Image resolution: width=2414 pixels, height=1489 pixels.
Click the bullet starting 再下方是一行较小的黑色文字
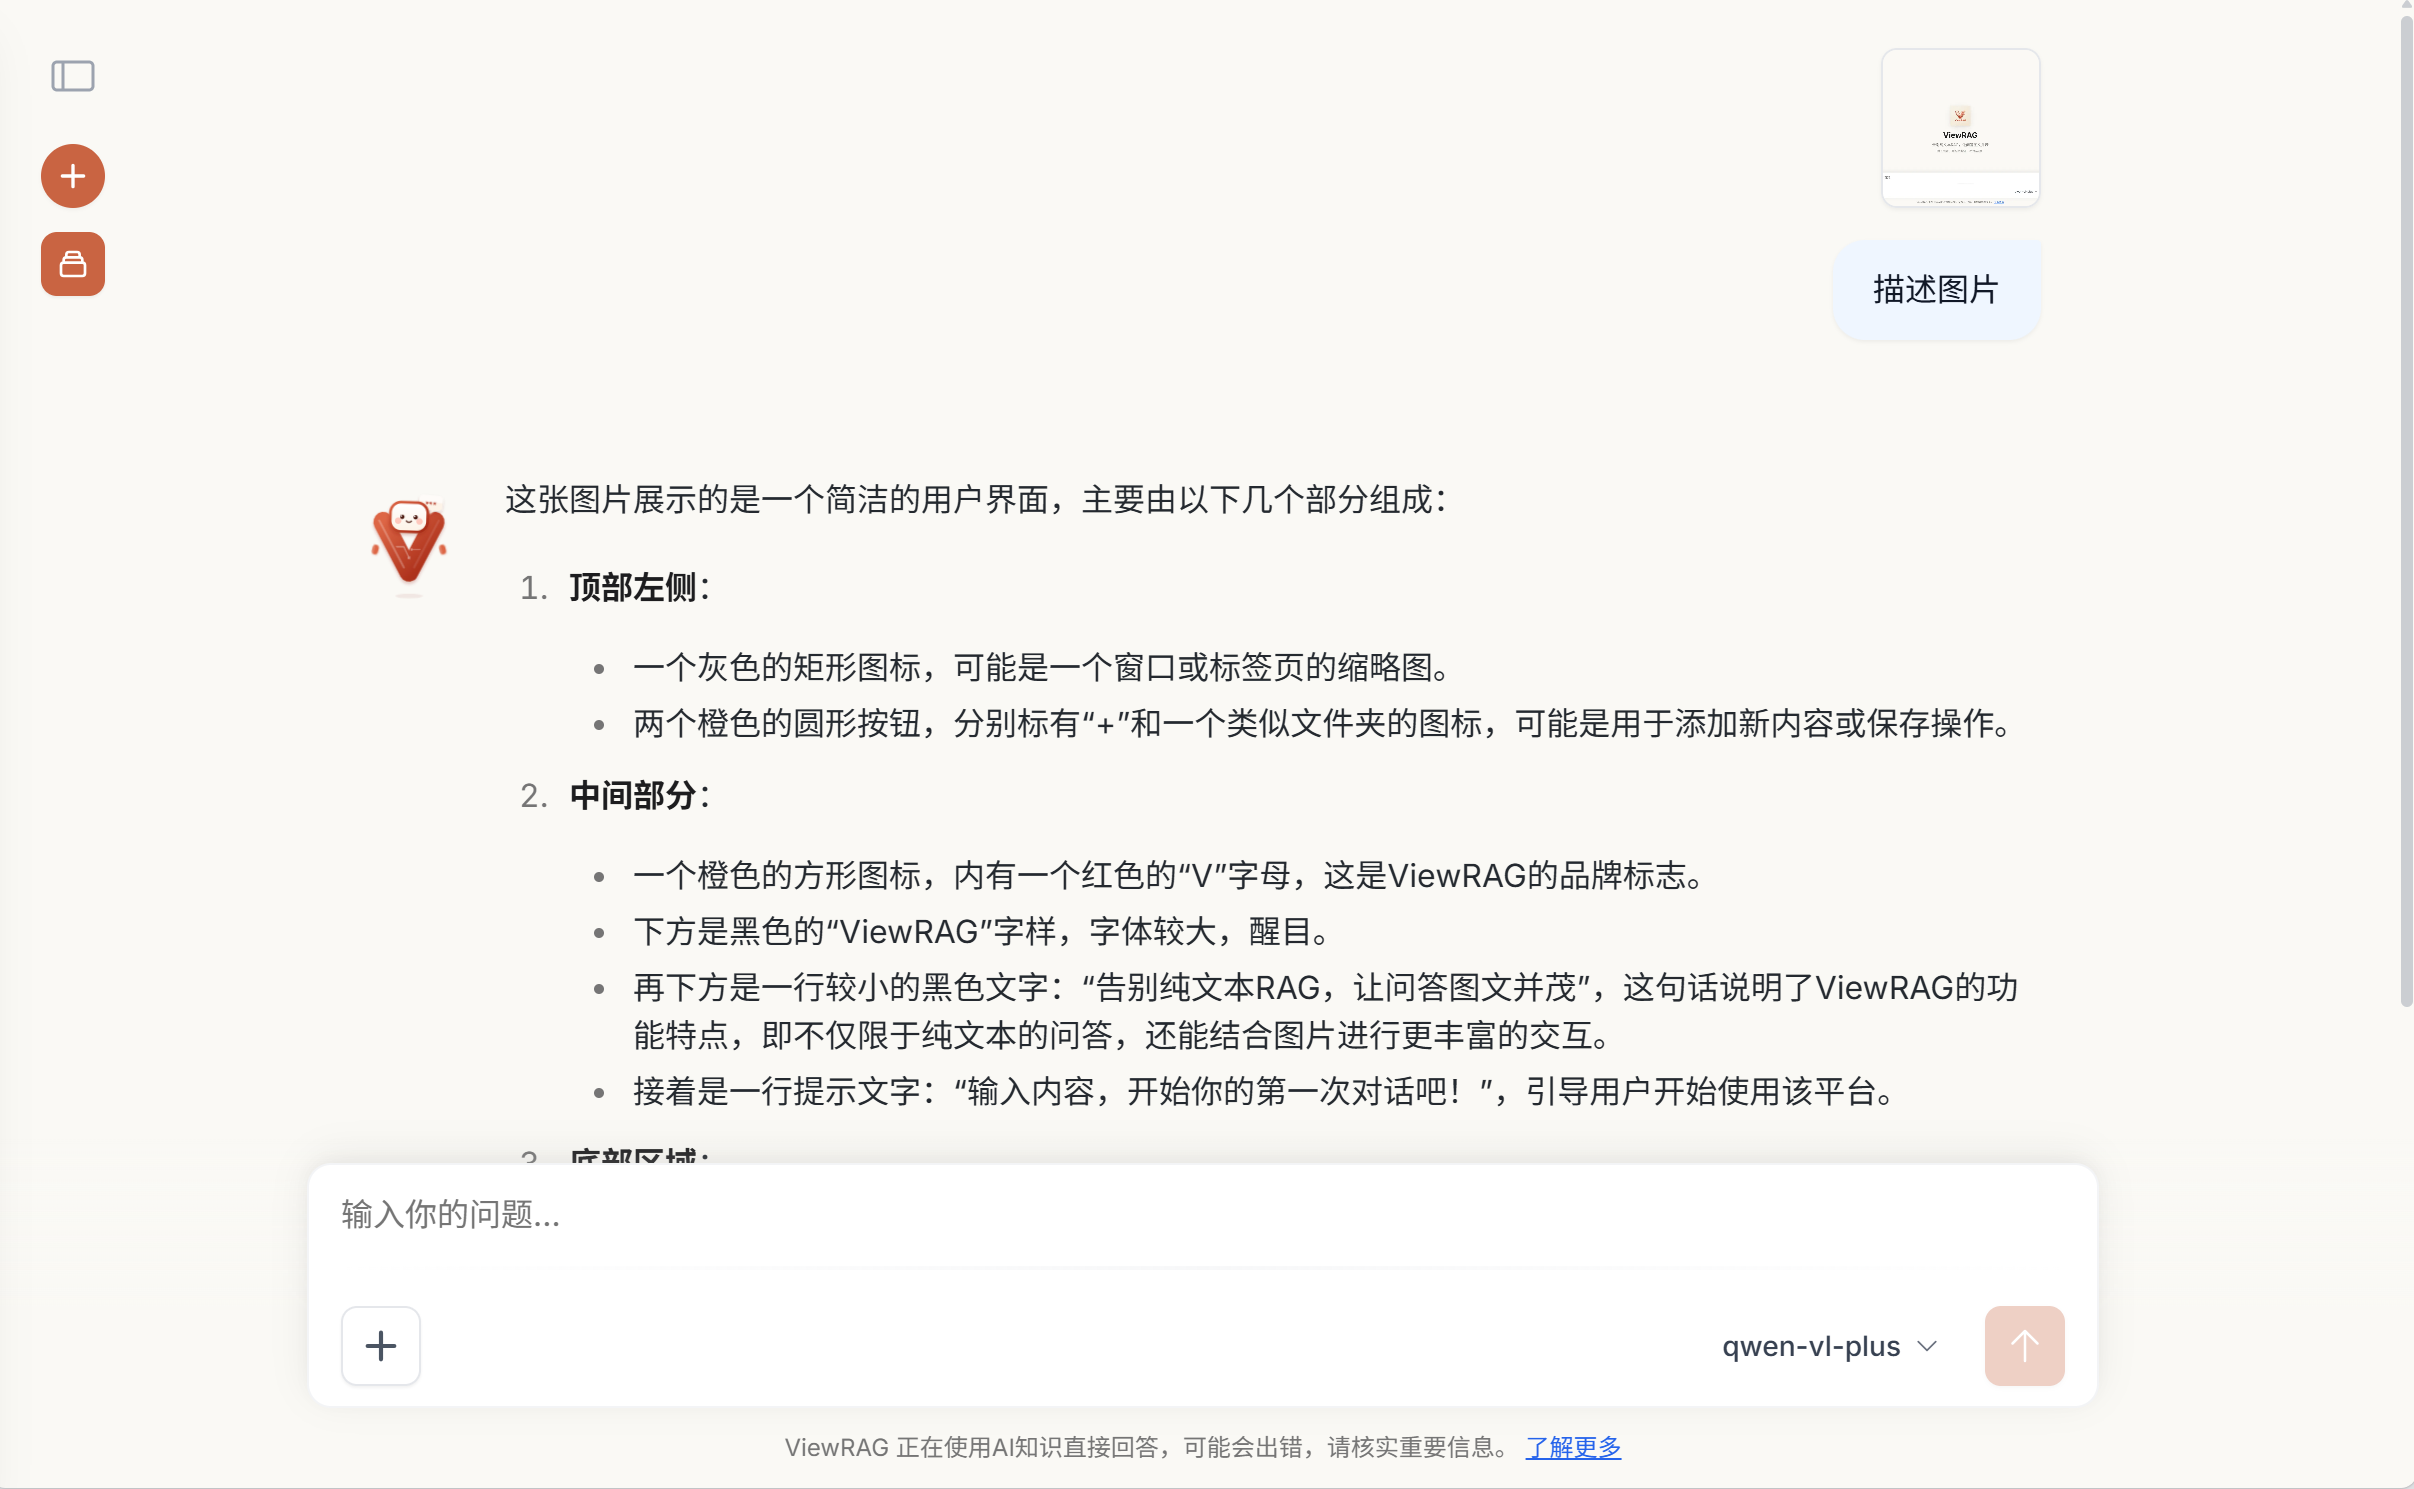pos(1326,1011)
